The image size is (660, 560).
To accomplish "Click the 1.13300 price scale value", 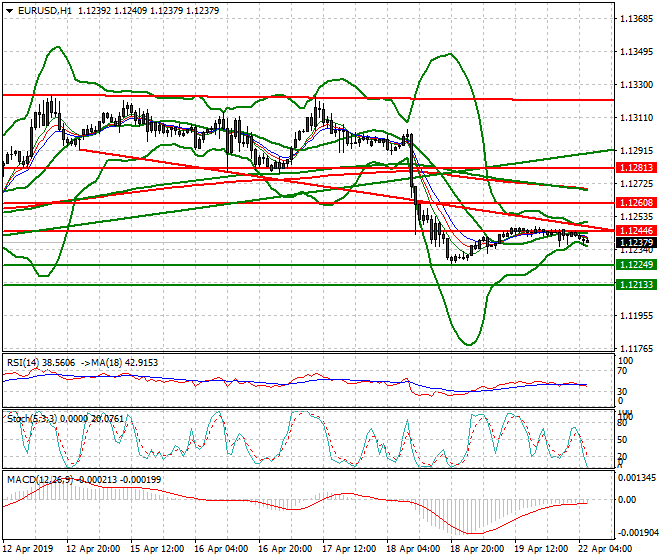I will coord(637,85).
